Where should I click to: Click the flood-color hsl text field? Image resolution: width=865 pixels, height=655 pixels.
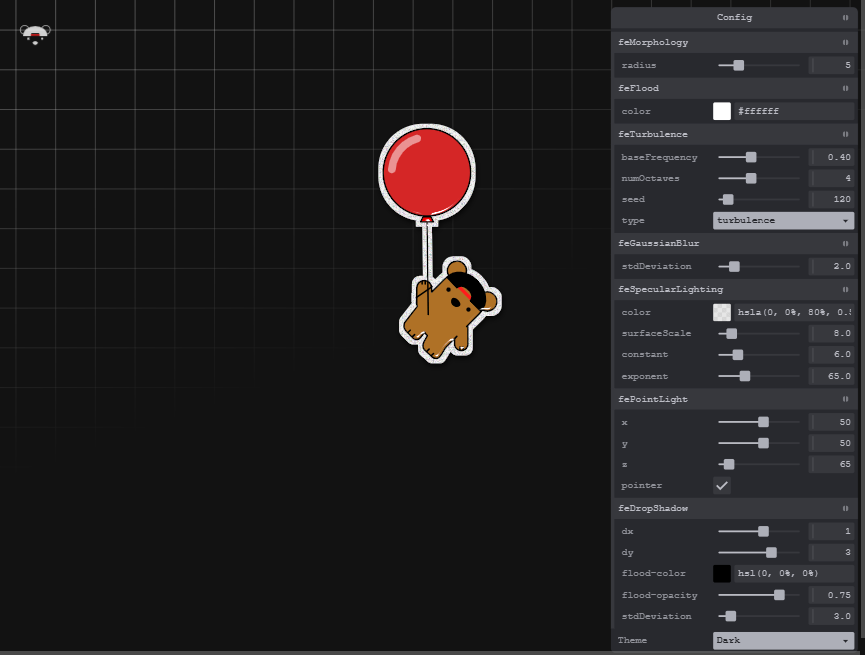click(x=794, y=573)
